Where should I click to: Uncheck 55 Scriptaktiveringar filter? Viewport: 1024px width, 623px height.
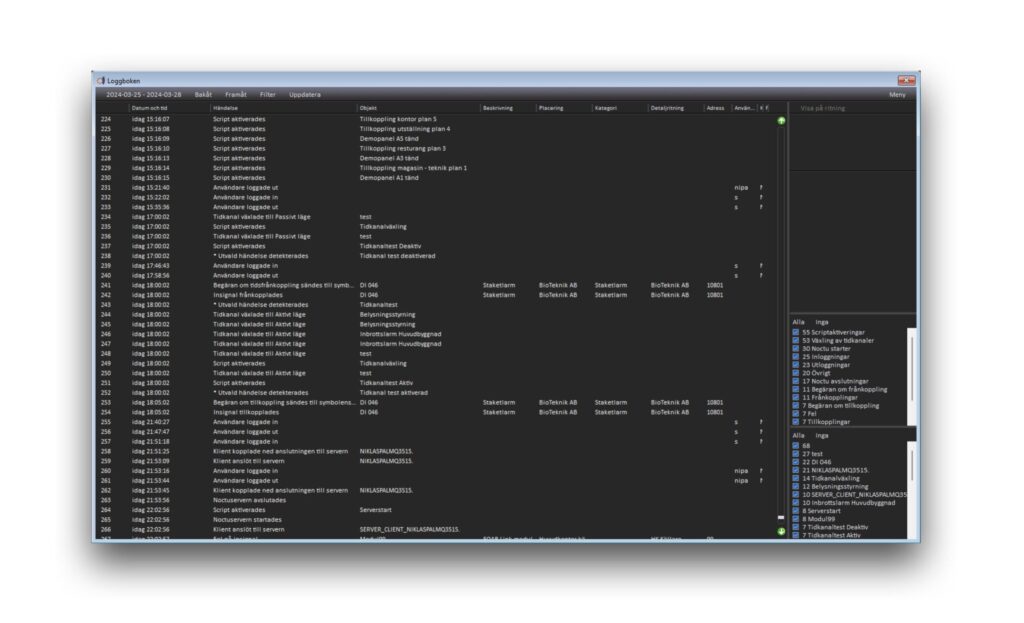point(795,332)
